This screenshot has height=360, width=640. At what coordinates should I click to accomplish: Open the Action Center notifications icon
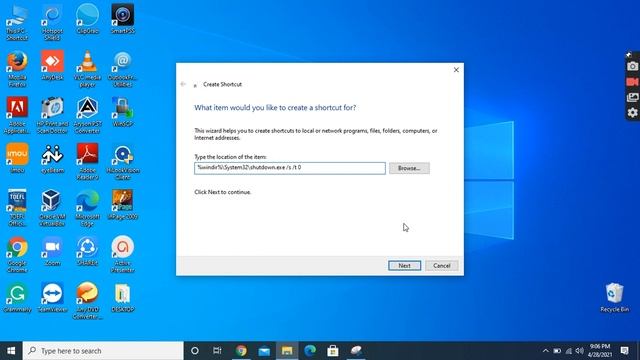click(x=624, y=351)
